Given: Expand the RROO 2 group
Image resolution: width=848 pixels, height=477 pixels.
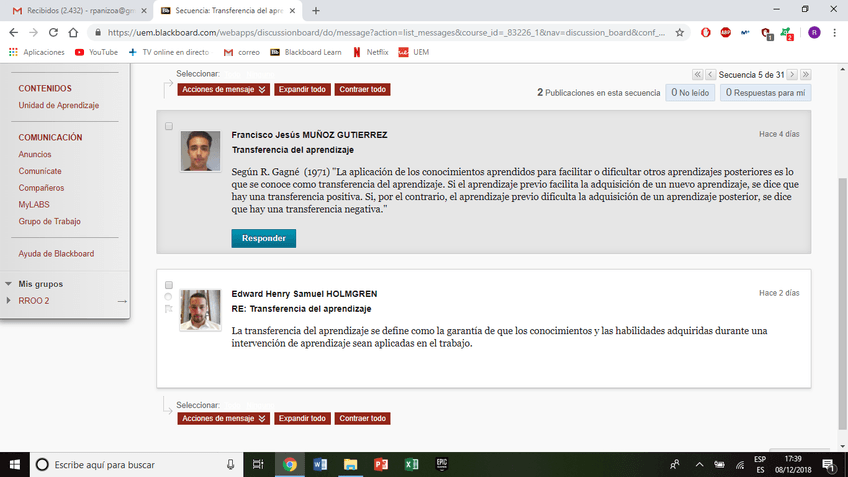Looking at the screenshot, I should click(x=8, y=300).
